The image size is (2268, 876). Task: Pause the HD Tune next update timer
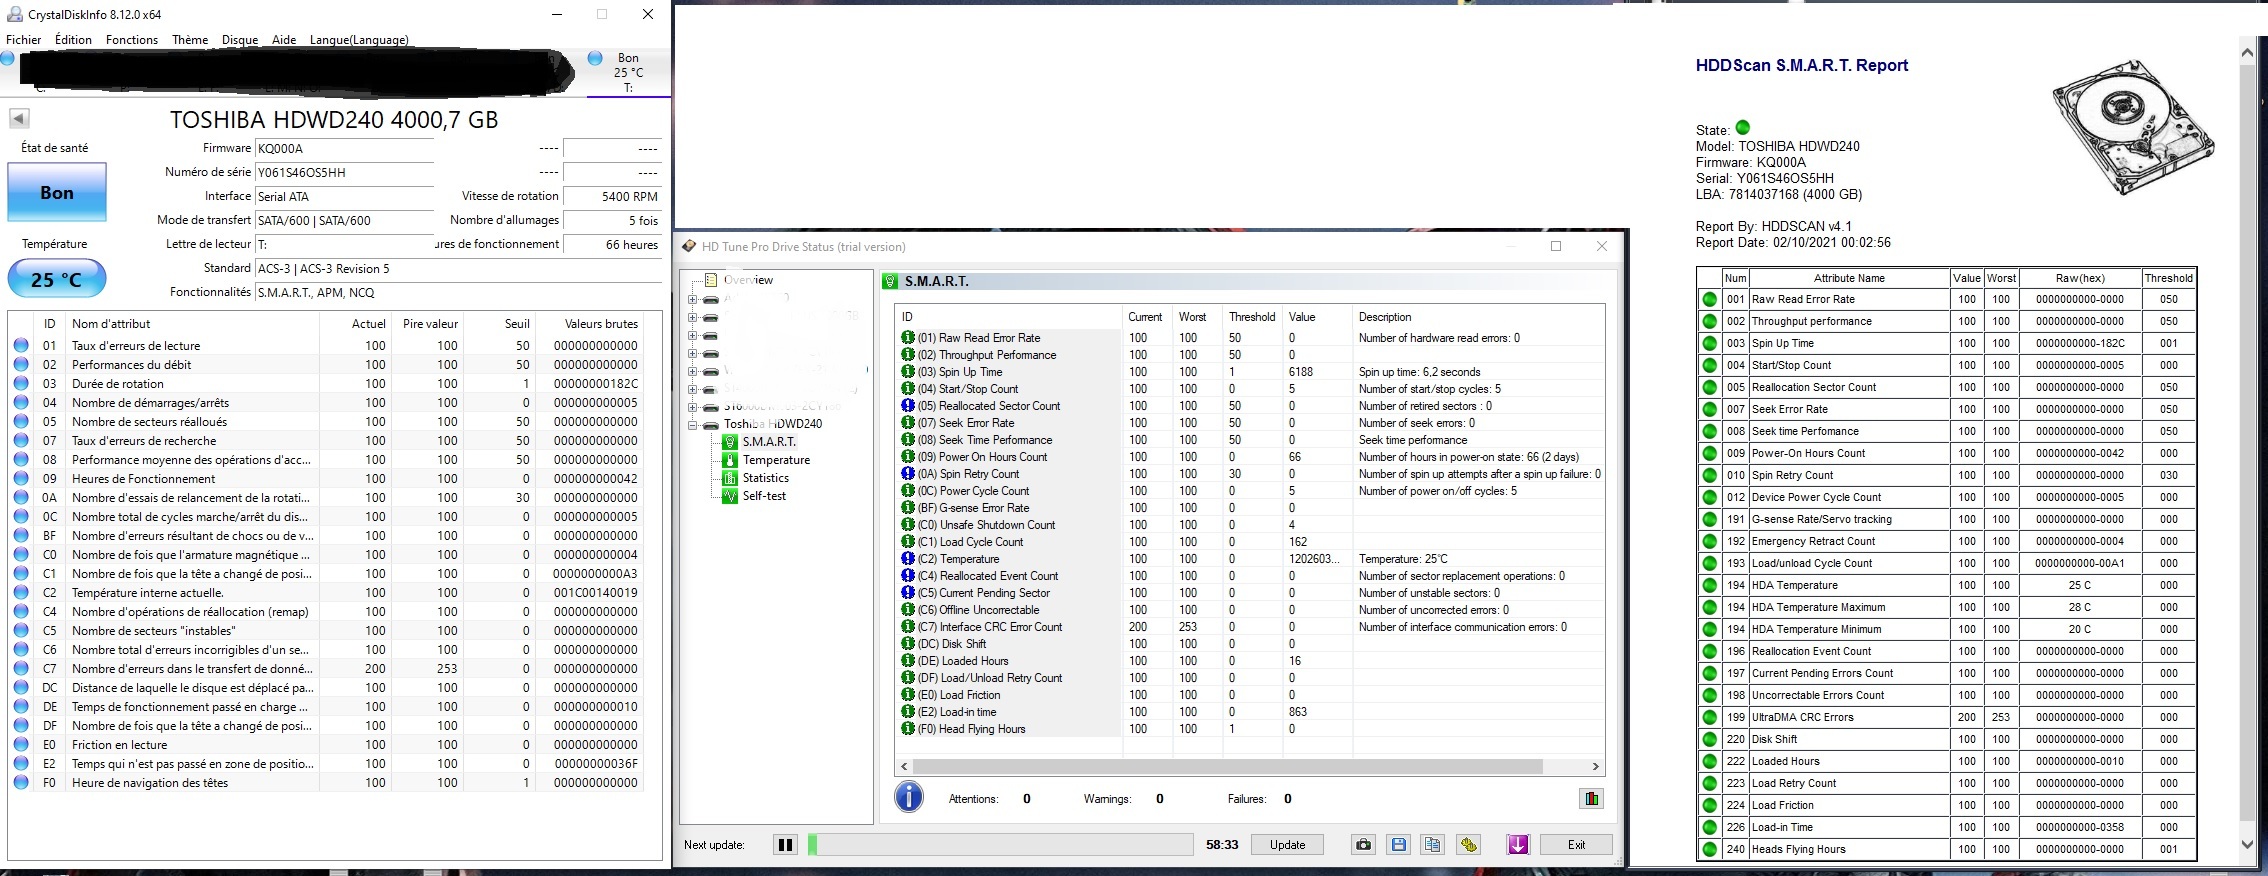[x=785, y=845]
